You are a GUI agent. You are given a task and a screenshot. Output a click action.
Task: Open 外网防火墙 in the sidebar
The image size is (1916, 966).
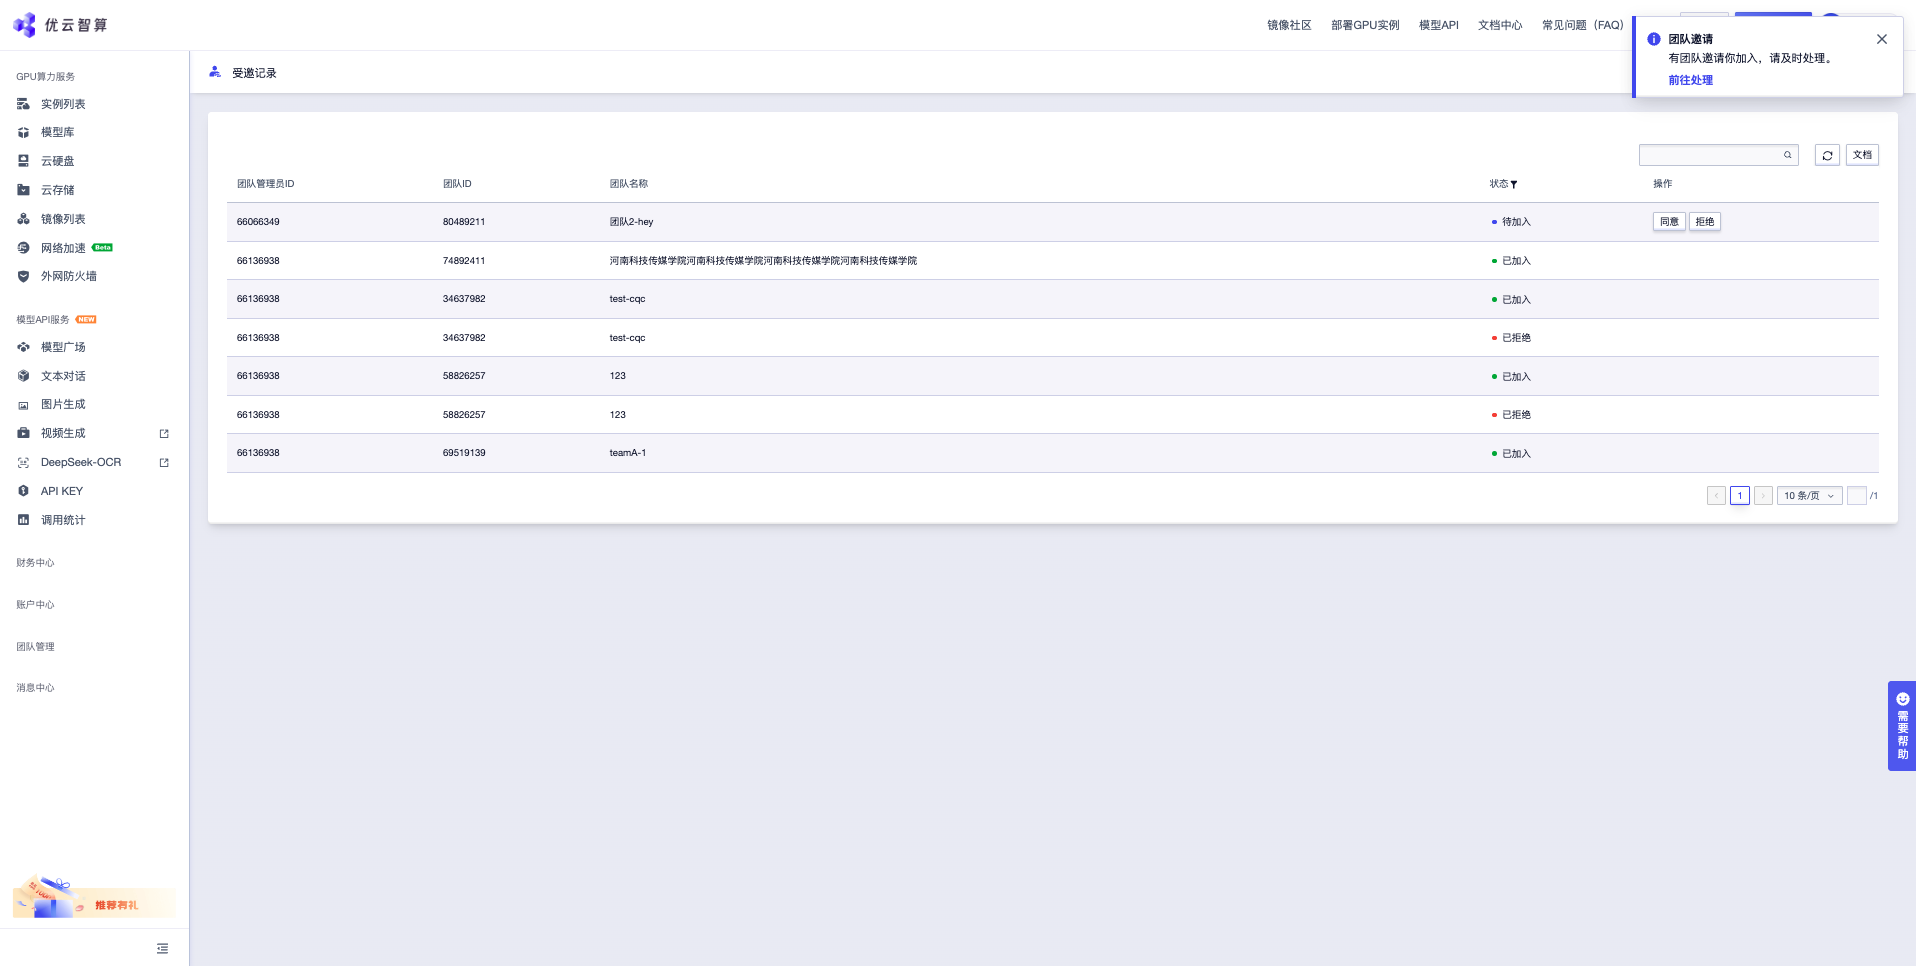(x=68, y=276)
